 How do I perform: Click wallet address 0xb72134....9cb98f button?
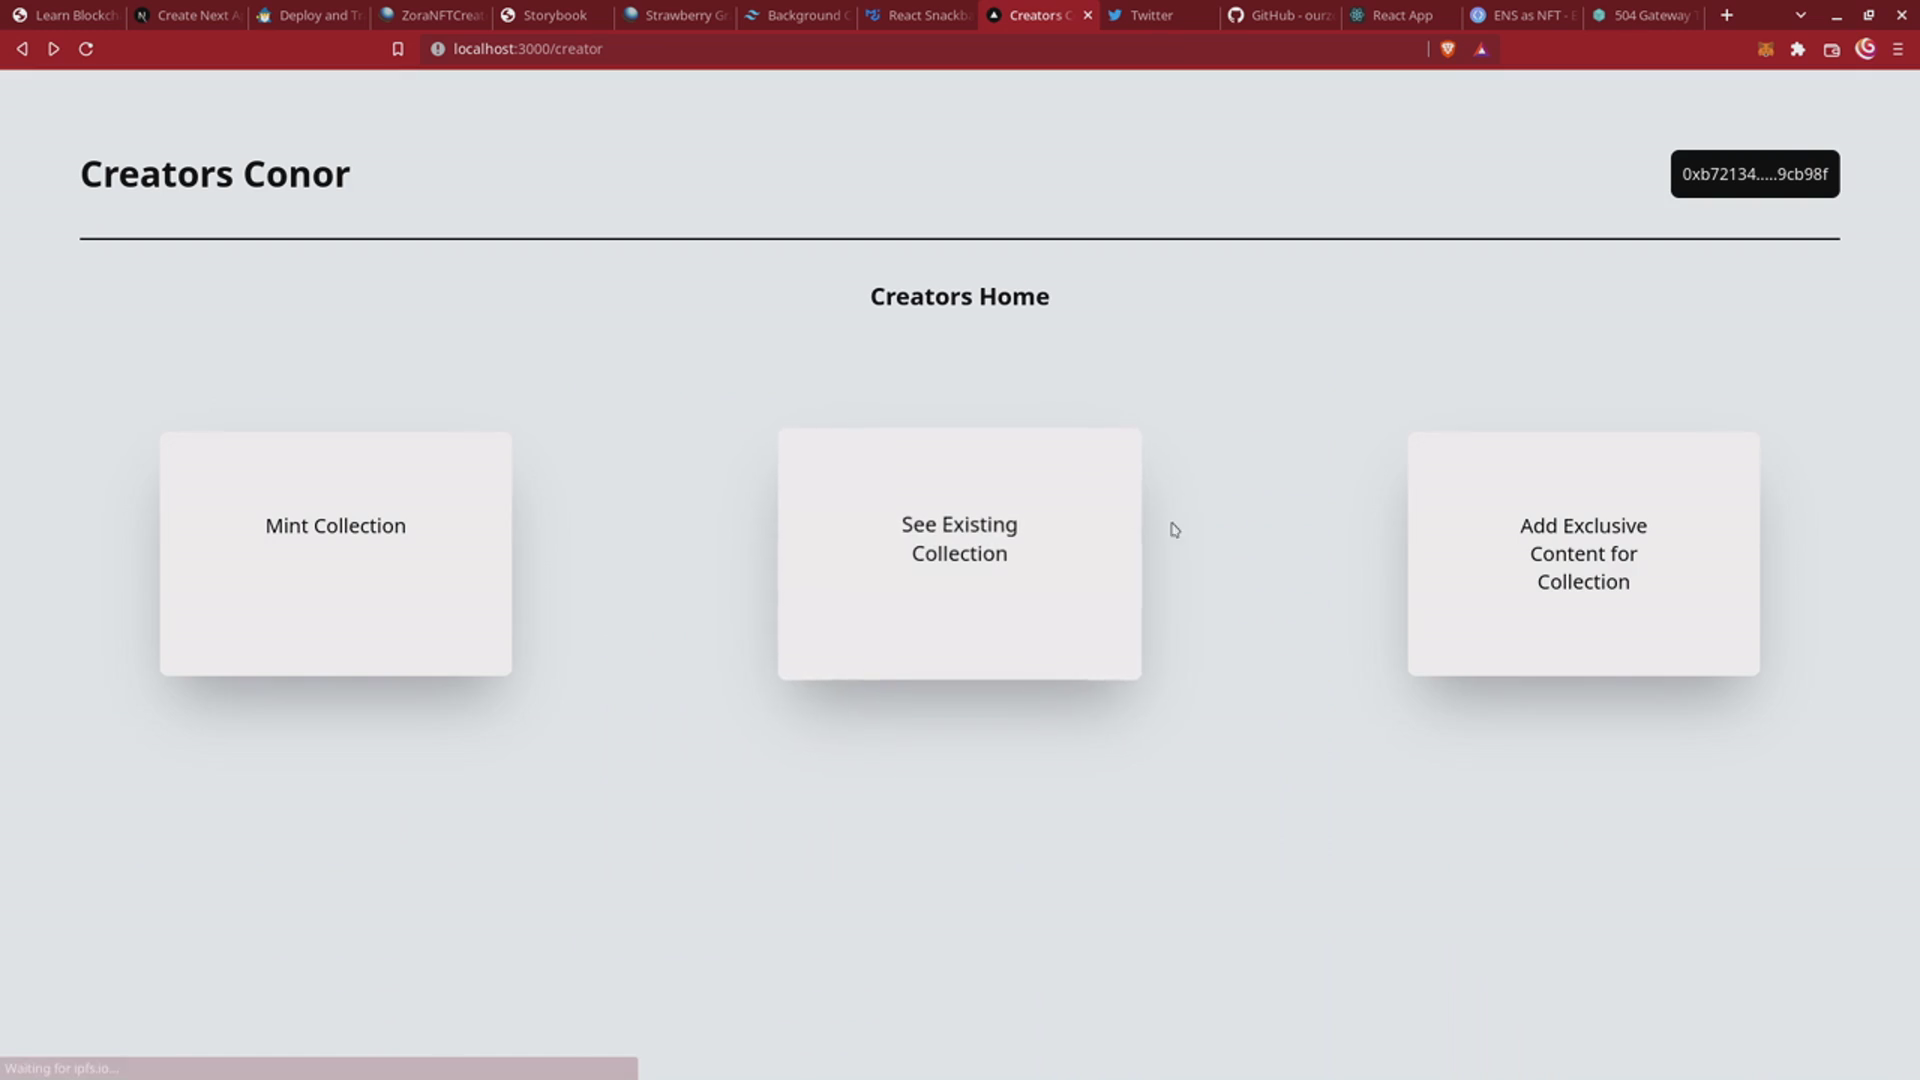coord(1754,174)
